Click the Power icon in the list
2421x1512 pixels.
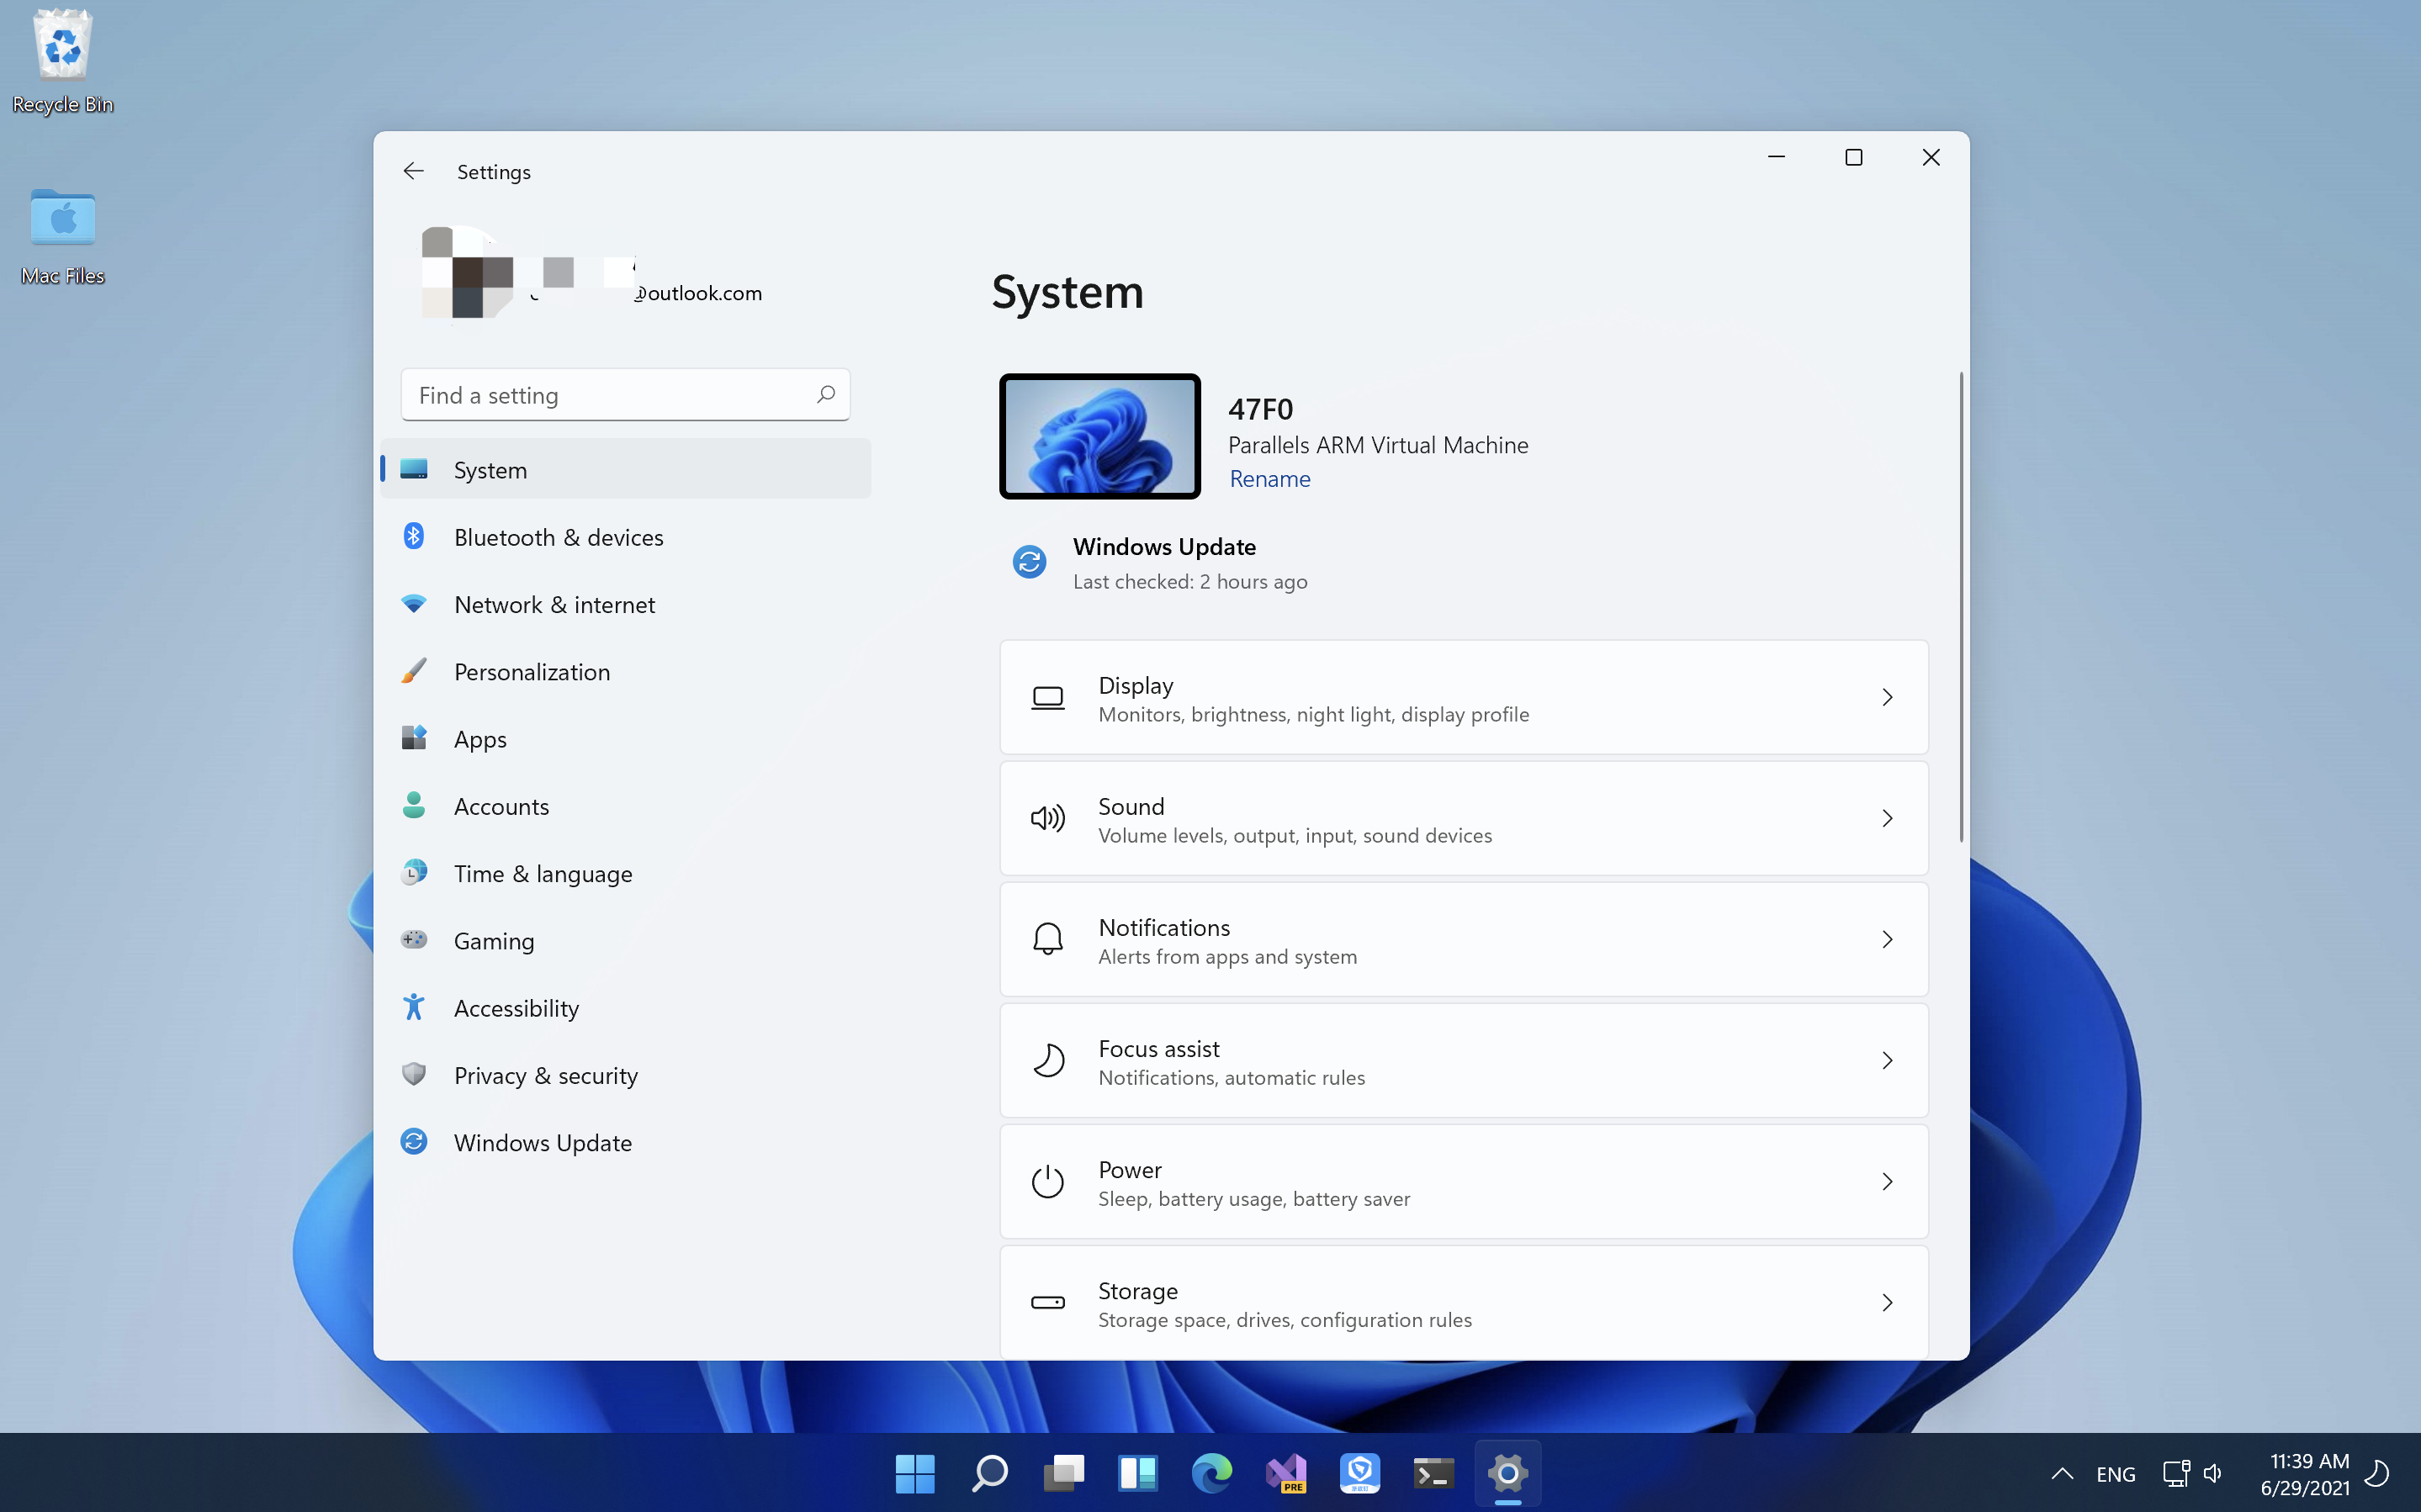pyautogui.click(x=1047, y=1181)
